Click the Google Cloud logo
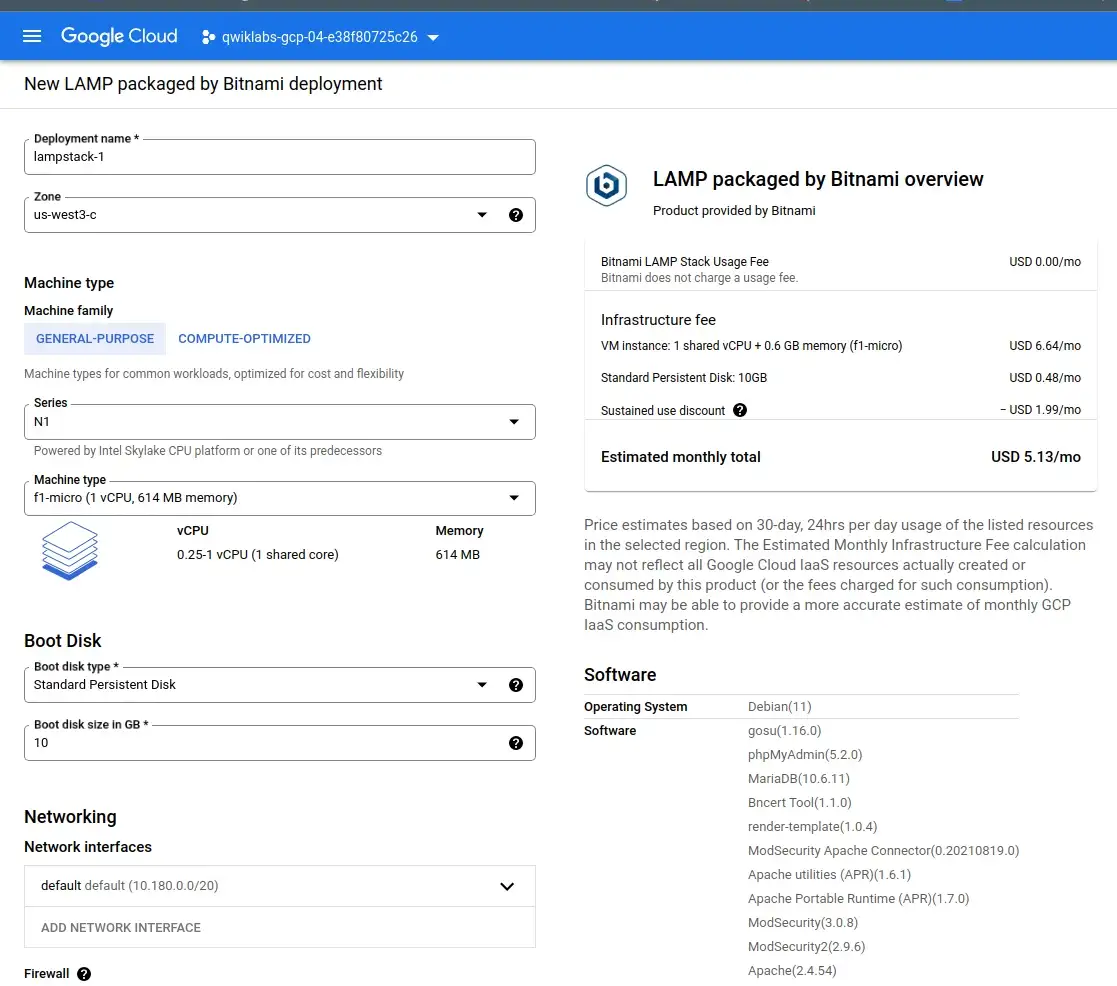 tap(119, 36)
